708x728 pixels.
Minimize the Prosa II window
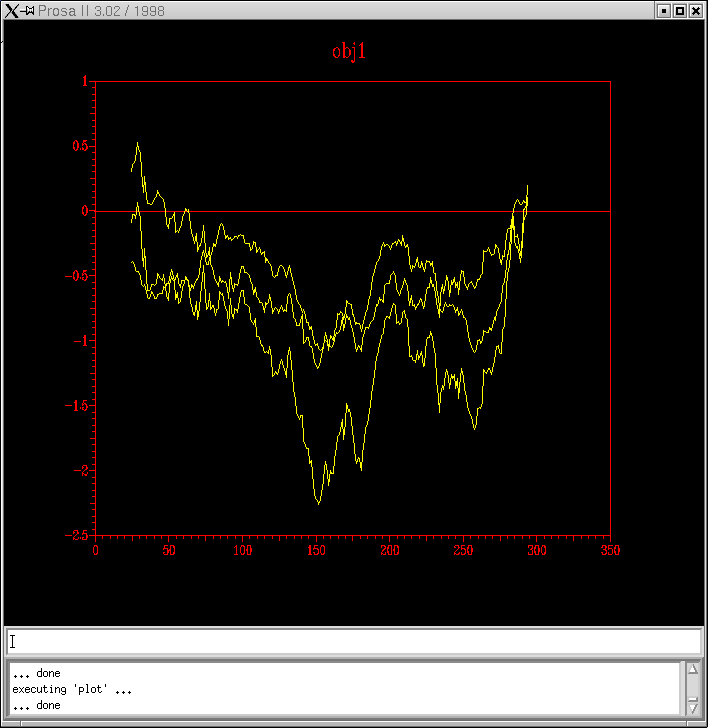(663, 11)
